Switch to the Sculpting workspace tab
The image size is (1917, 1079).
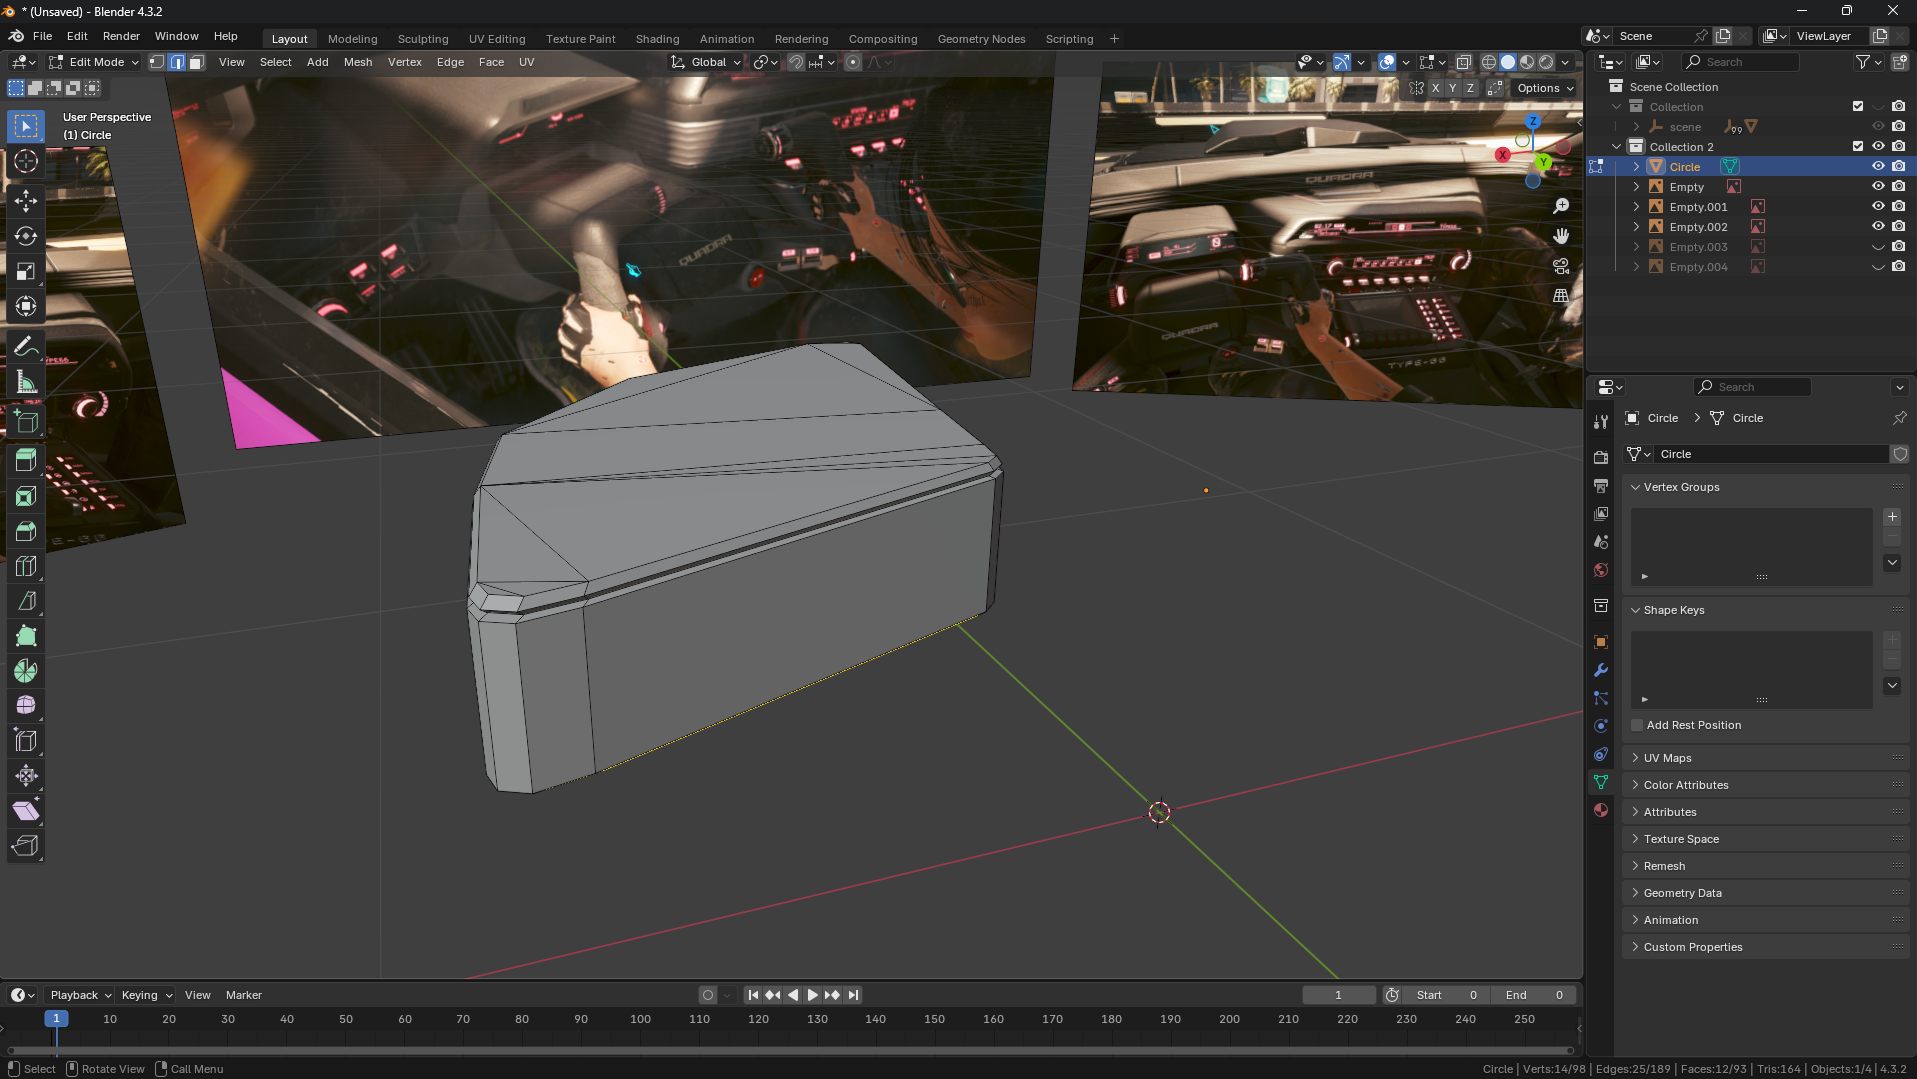(x=422, y=39)
